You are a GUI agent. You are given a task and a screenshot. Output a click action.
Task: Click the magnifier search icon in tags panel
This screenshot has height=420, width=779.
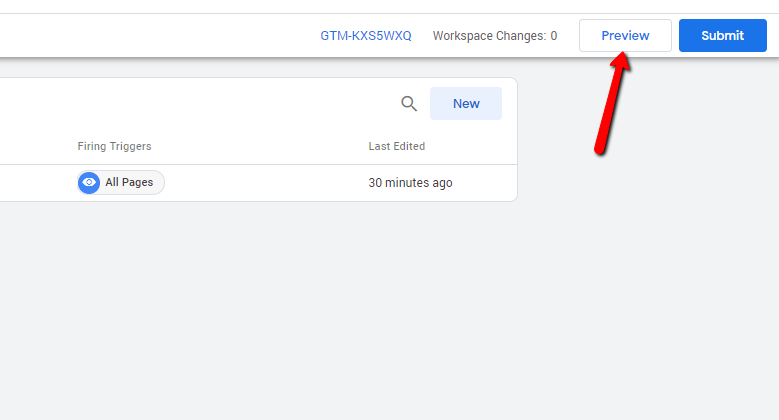coord(408,103)
